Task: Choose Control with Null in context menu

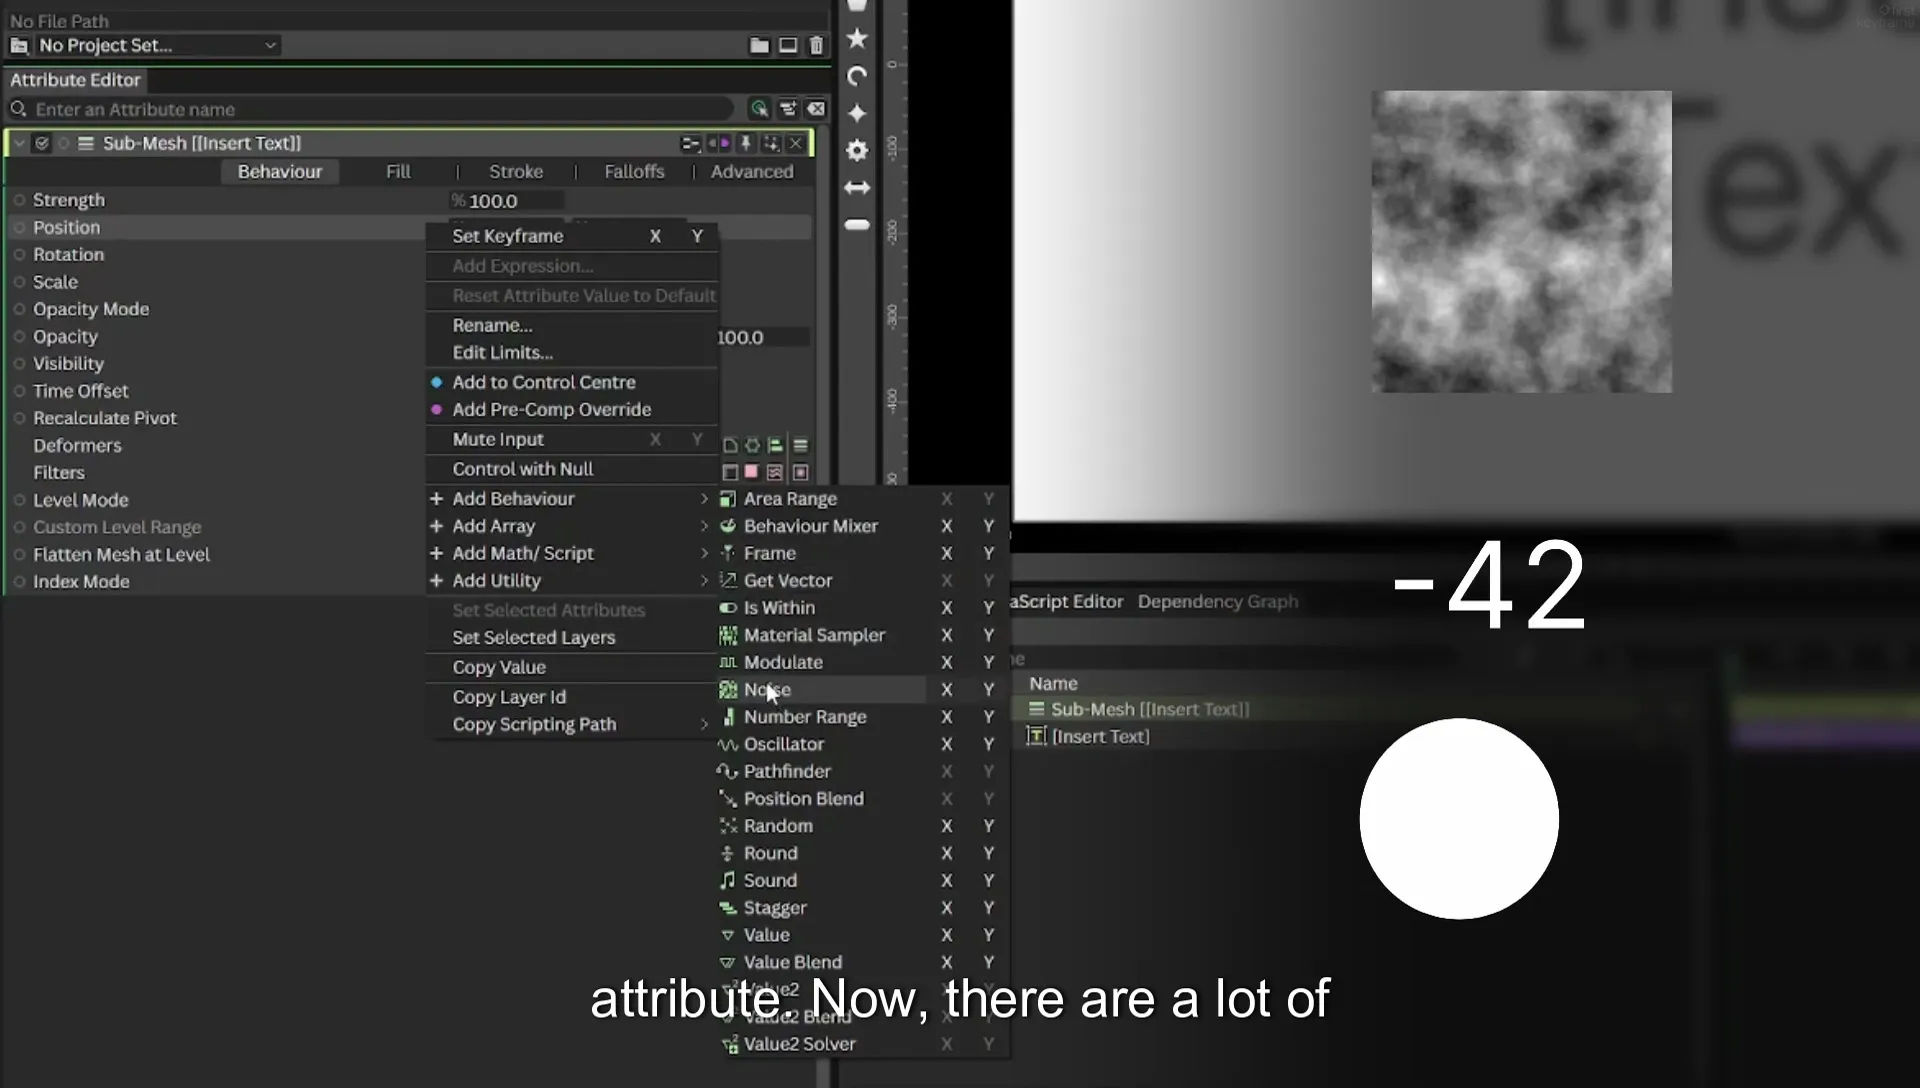Action: click(x=523, y=469)
